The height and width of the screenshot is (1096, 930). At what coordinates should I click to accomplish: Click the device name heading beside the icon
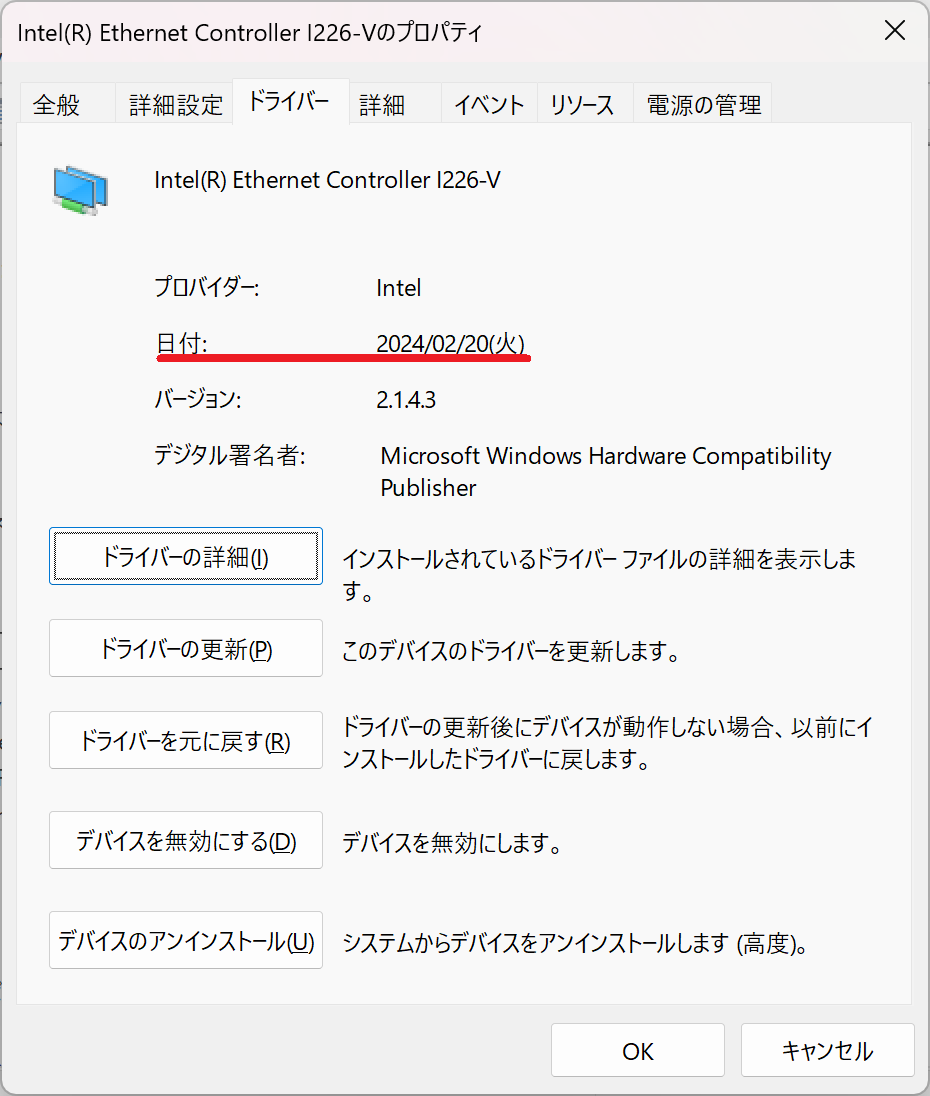[x=327, y=180]
